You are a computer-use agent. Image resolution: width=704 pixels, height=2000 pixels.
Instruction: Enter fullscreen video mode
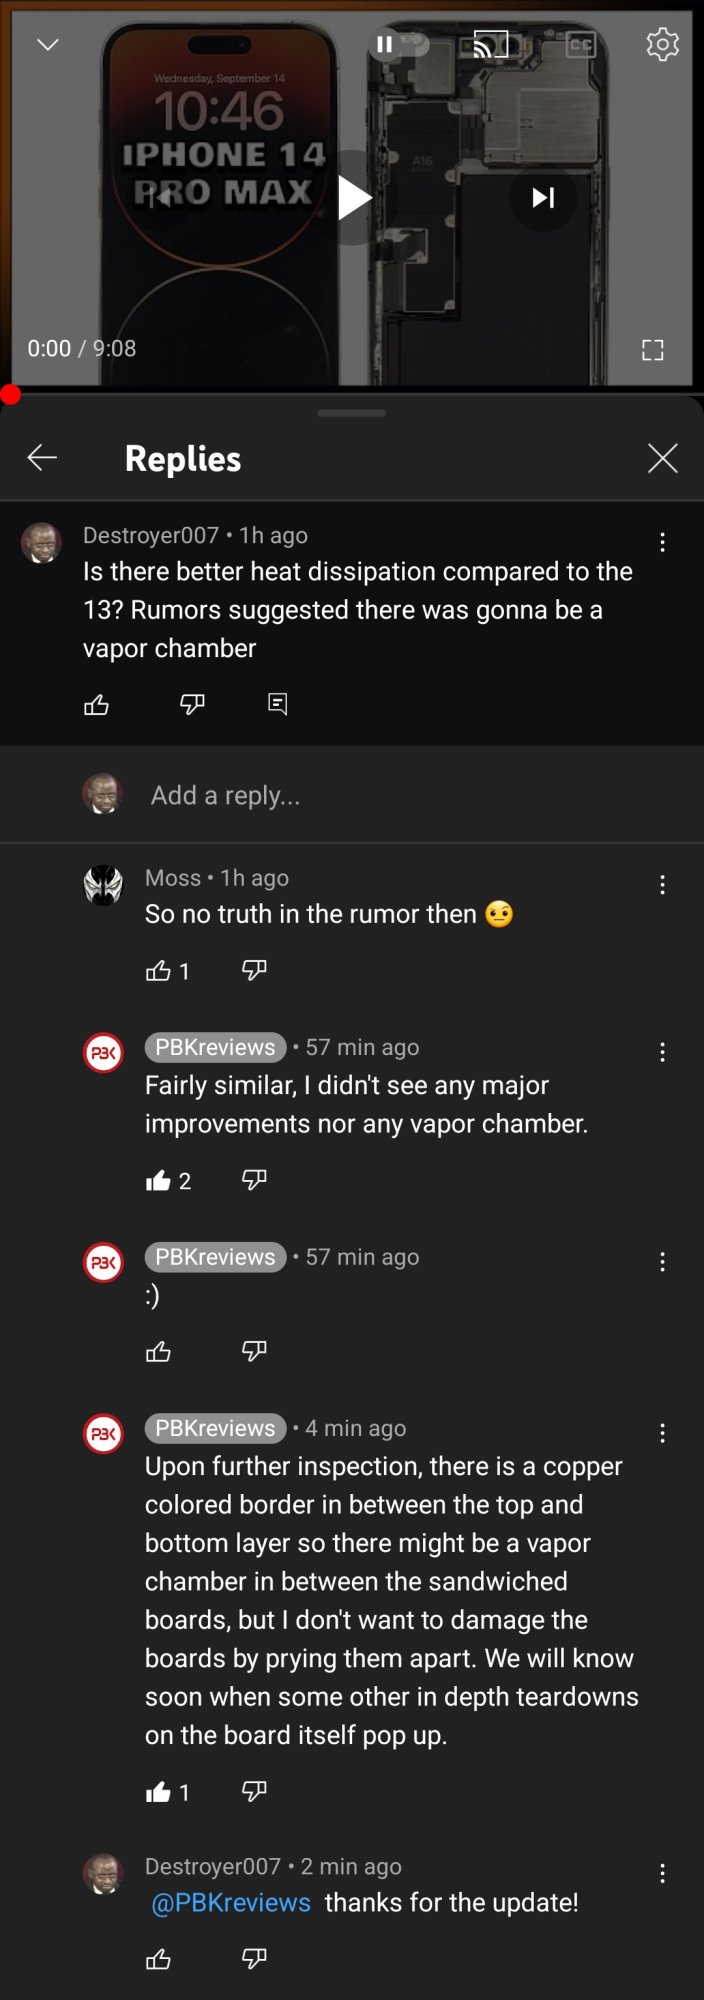click(652, 350)
